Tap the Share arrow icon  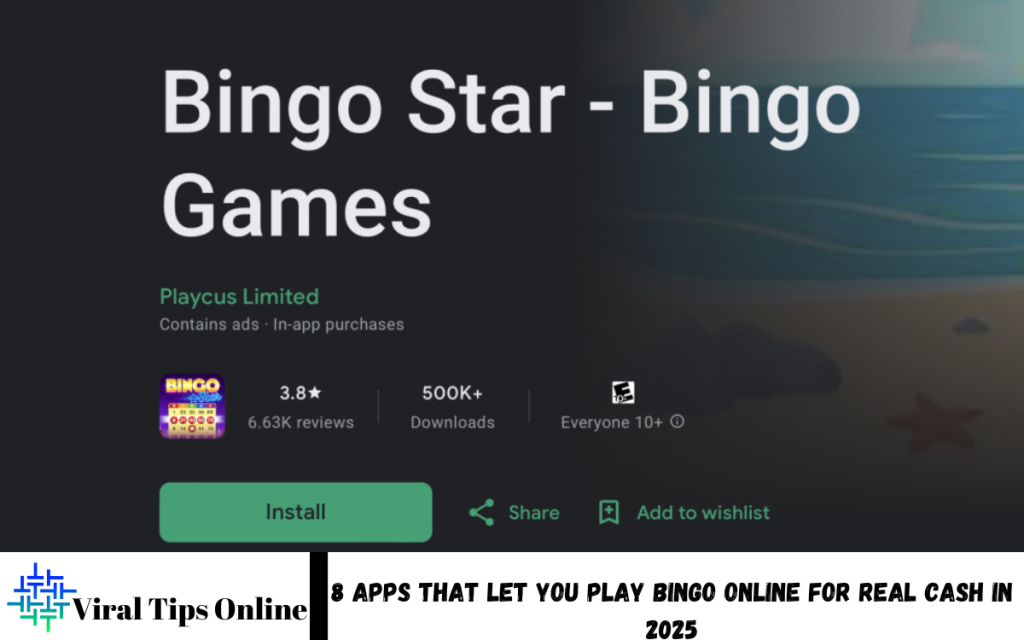click(x=481, y=513)
